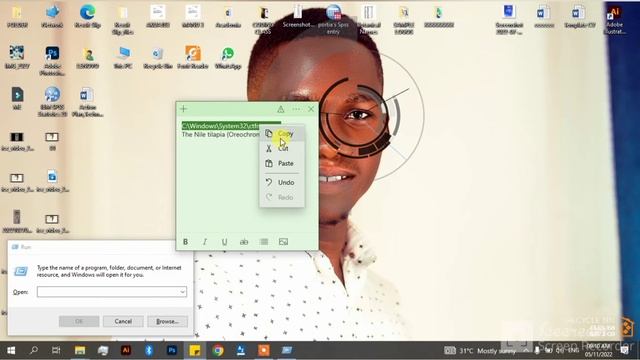640x360 pixels.
Task: Click the taskbar date and time clock
Action: pos(598,351)
